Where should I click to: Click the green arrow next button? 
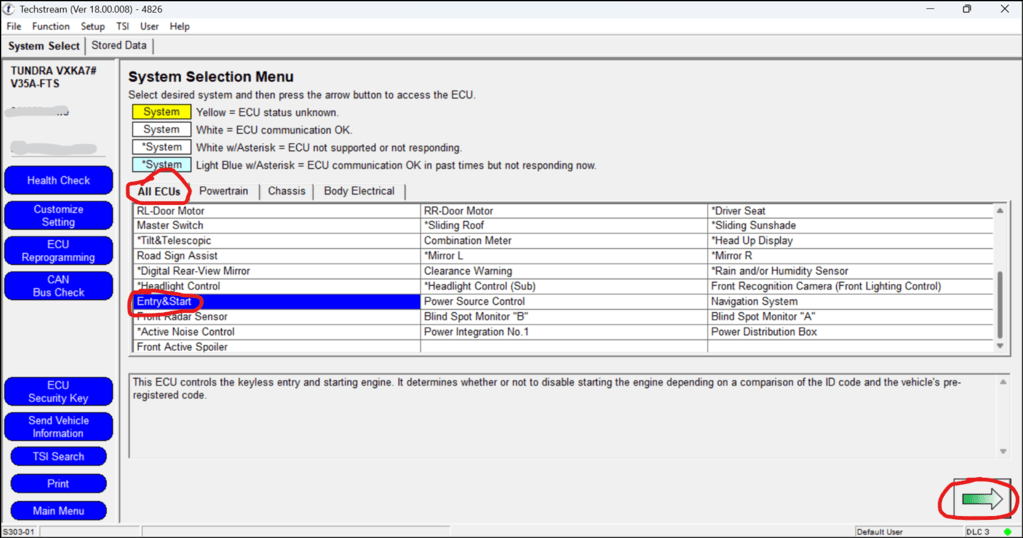[982, 500]
